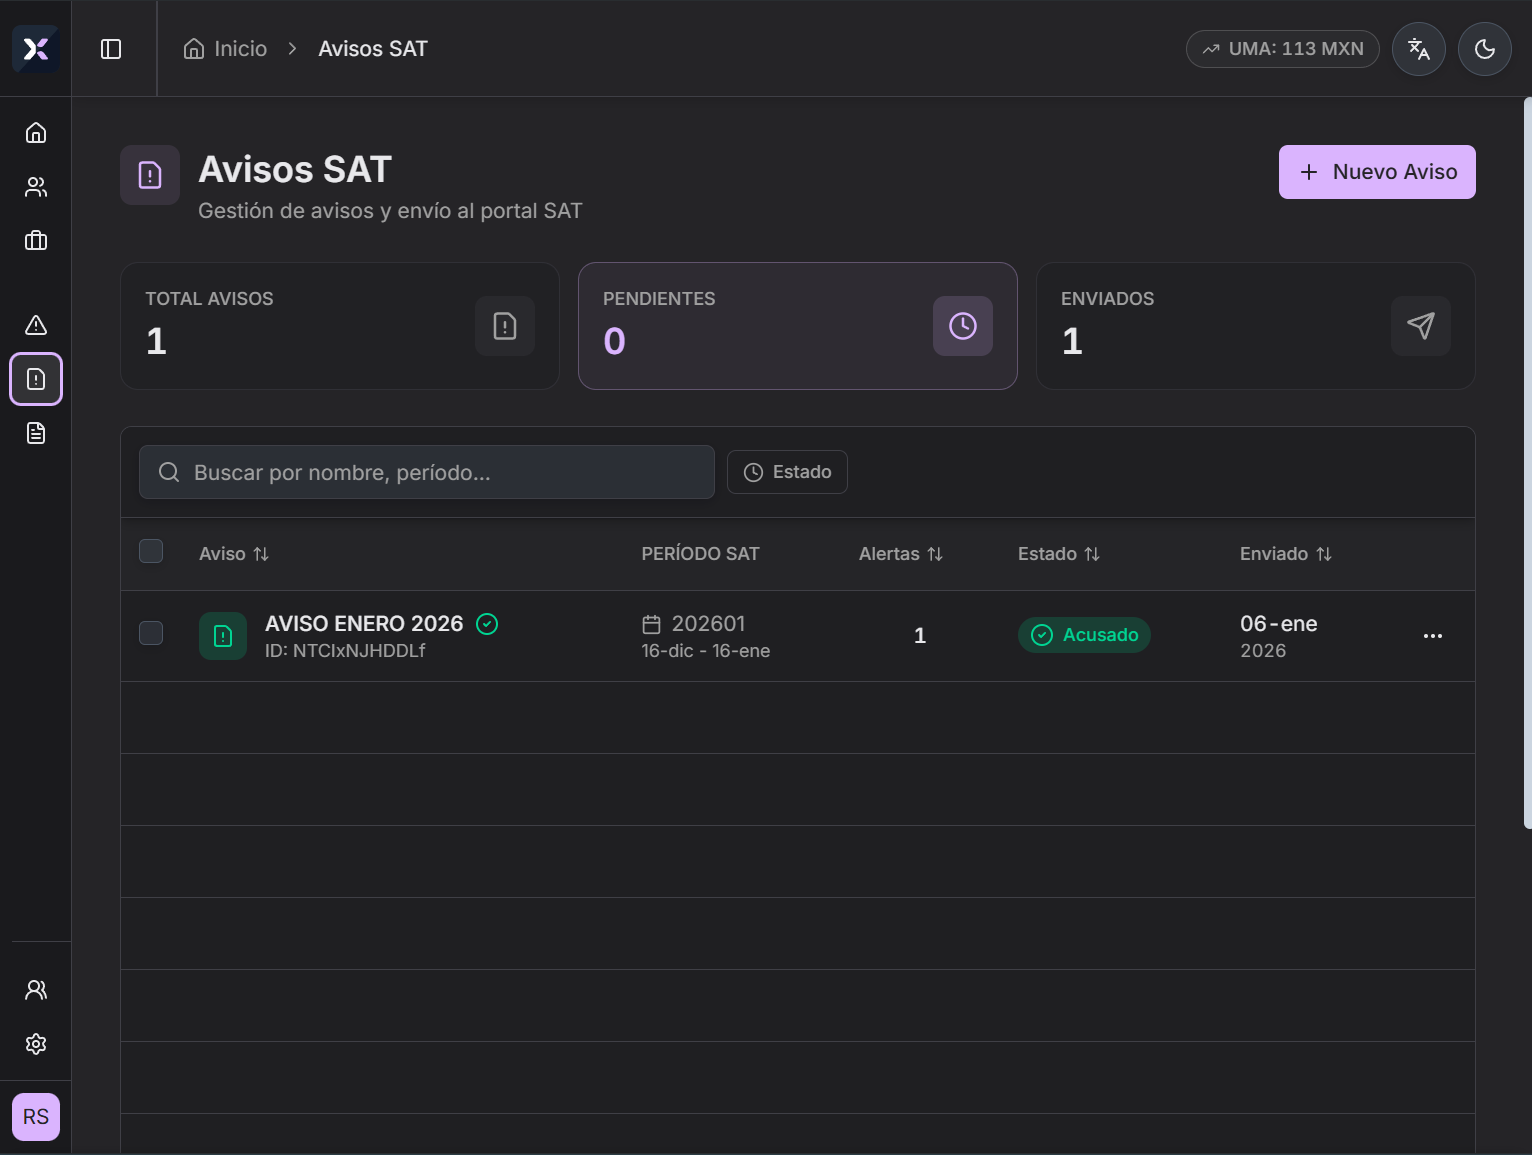Check the select-all checkbox in the table header
The width and height of the screenshot is (1532, 1155).
pyautogui.click(x=151, y=551)
